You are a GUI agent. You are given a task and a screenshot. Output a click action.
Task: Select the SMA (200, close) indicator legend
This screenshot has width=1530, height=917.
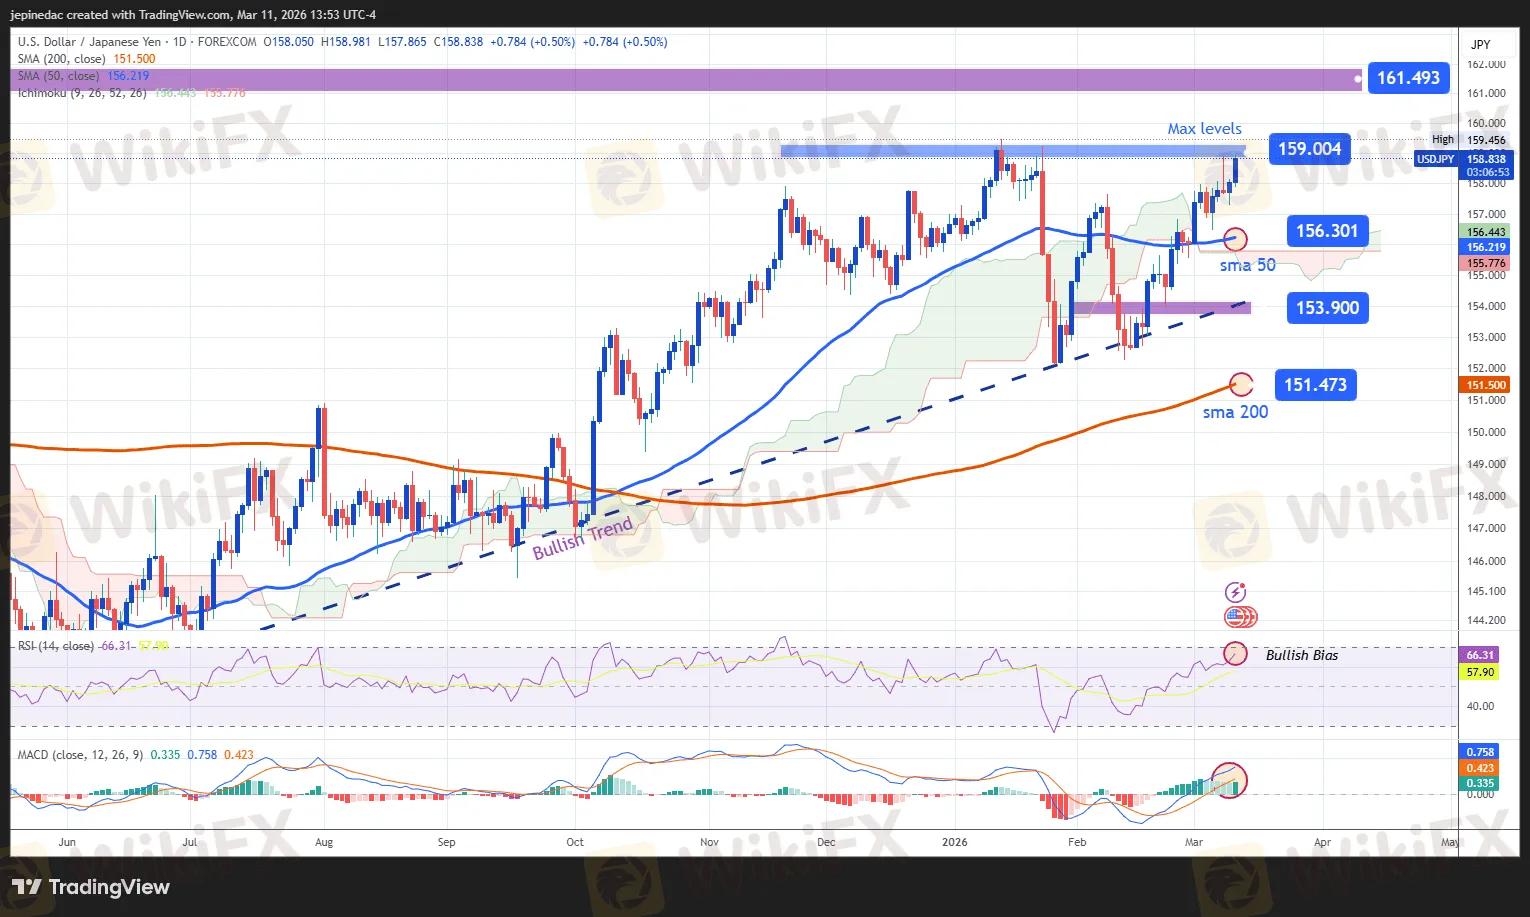(65, 59)
